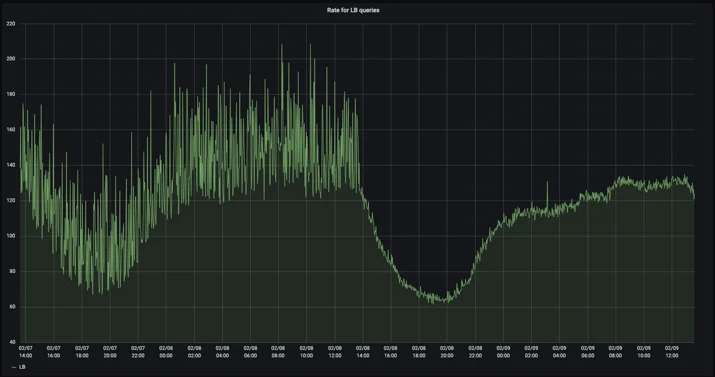Click the 140 y-axis label
The width and height of the screenshot is (715, 377).
coord(11,165)
